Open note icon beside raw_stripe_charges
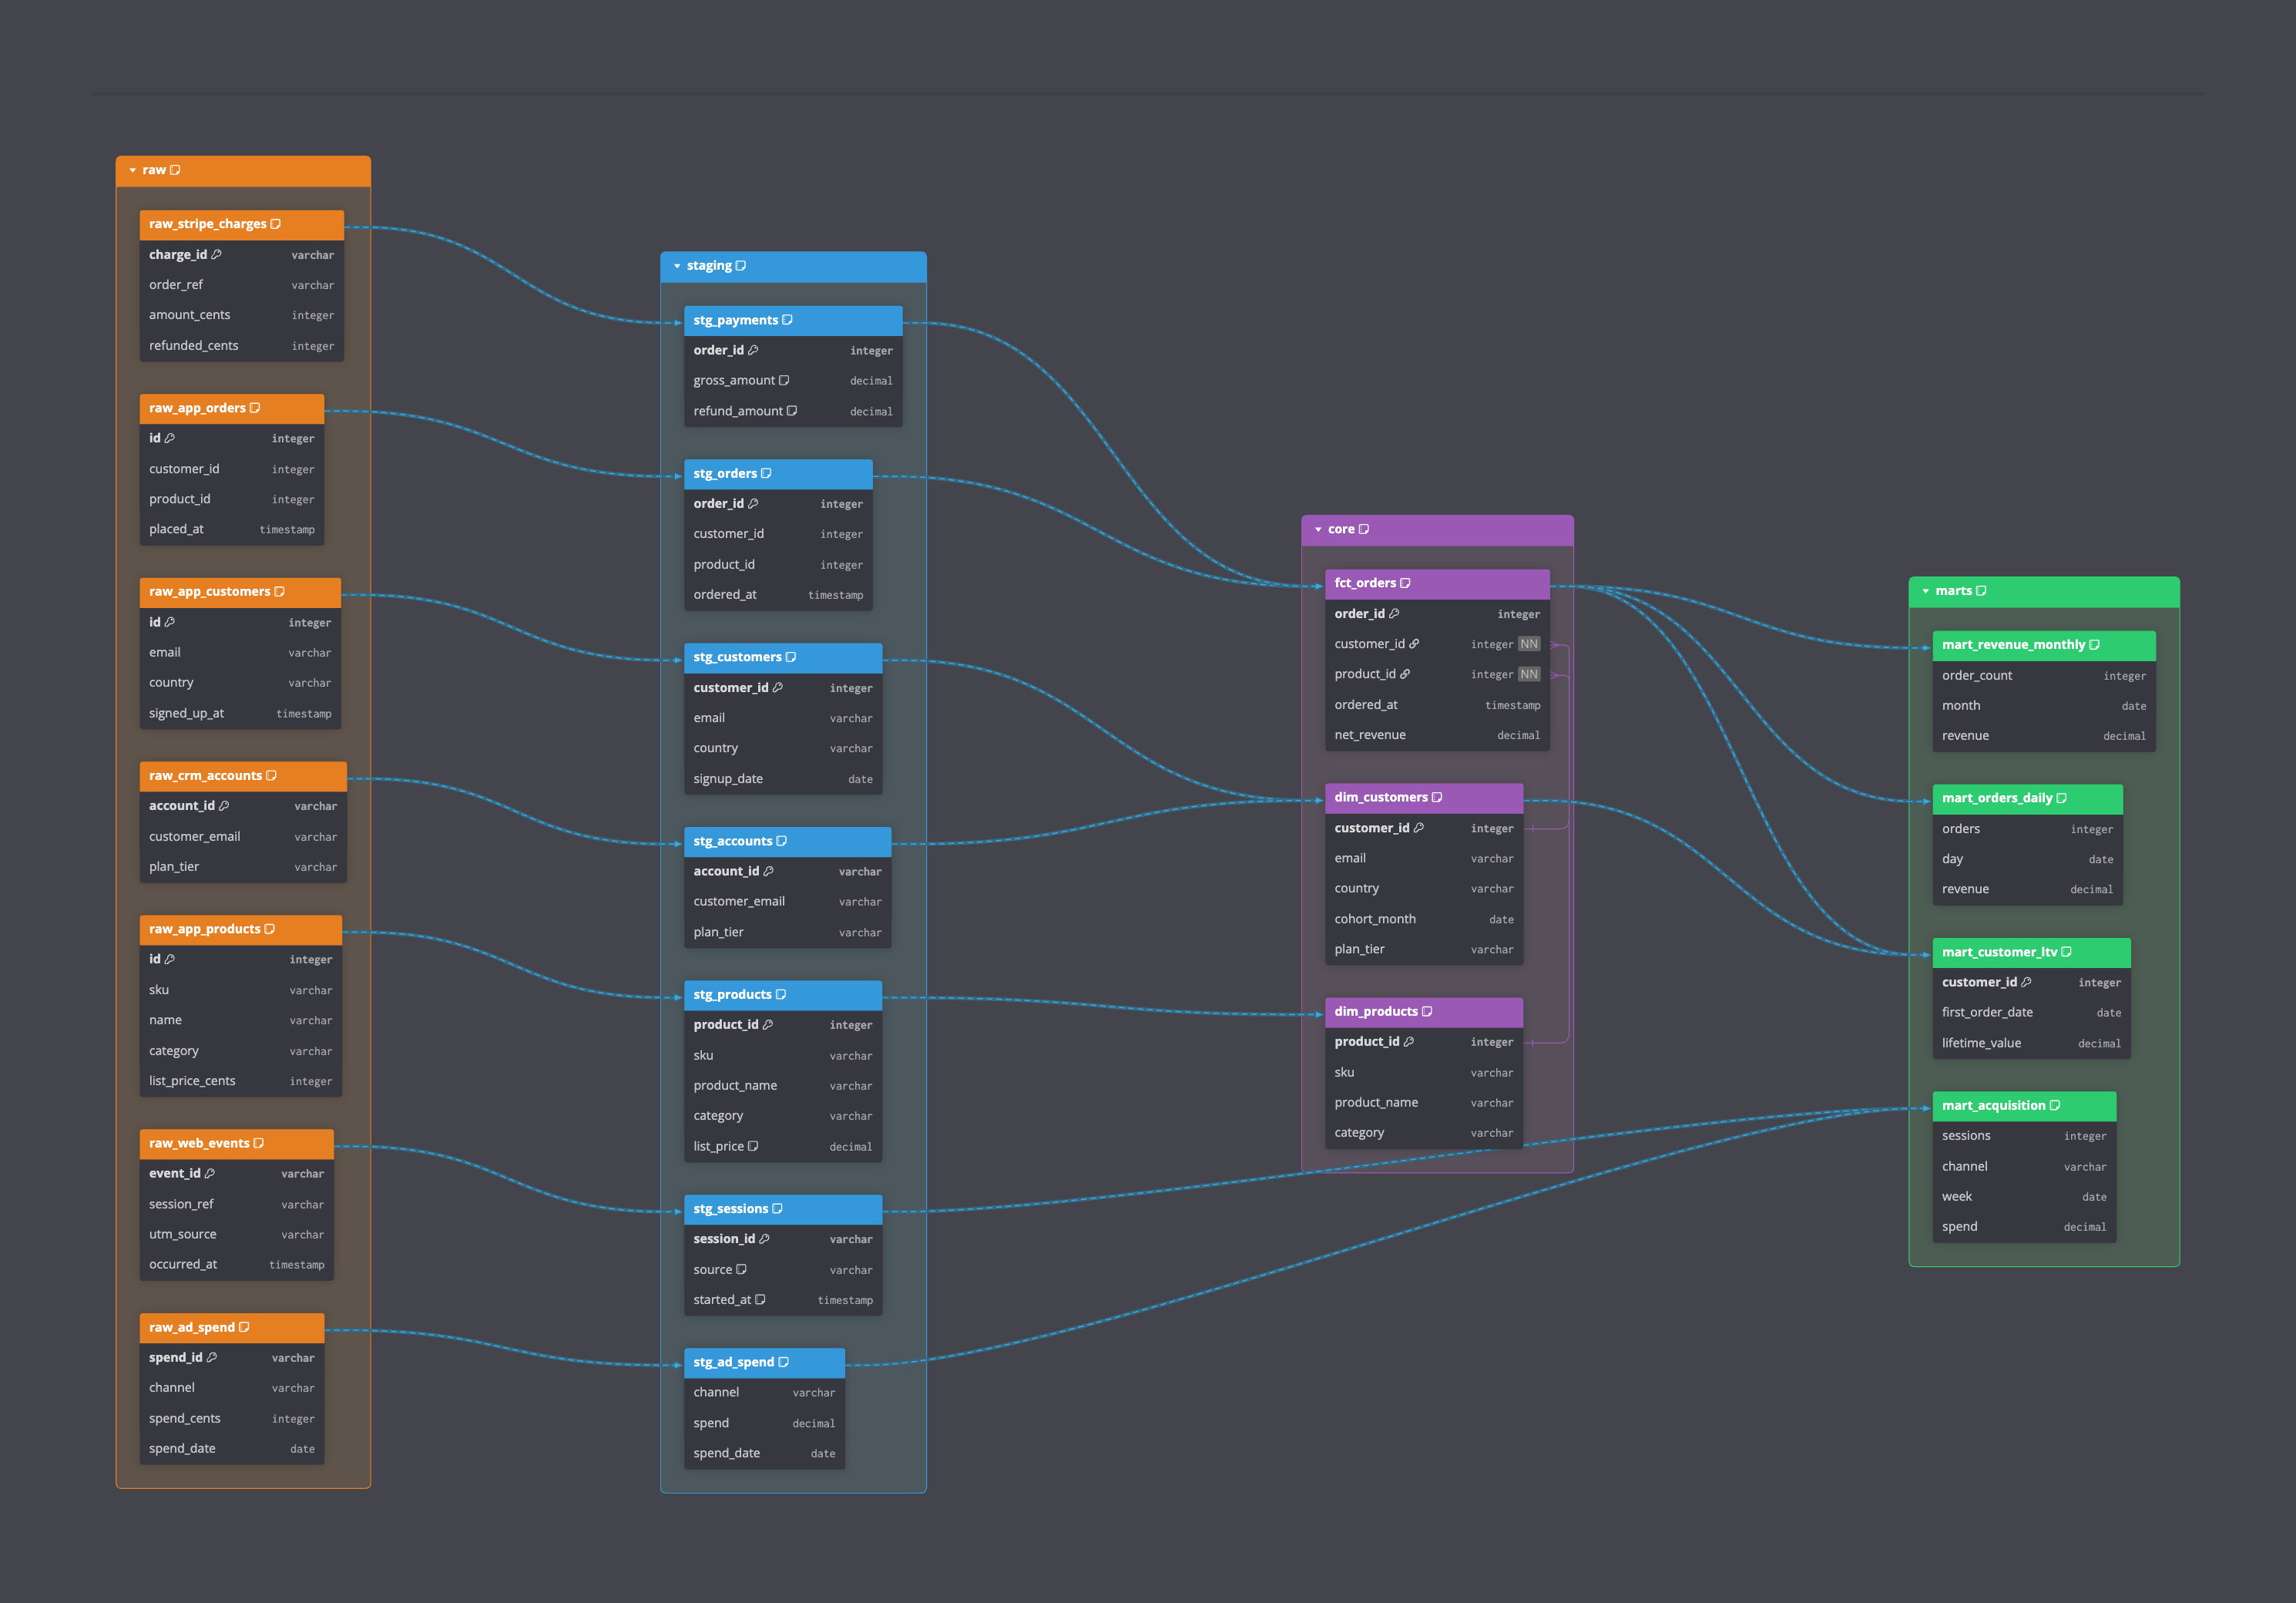This screenshot has height=1603, width=2296. pos(275,224)
